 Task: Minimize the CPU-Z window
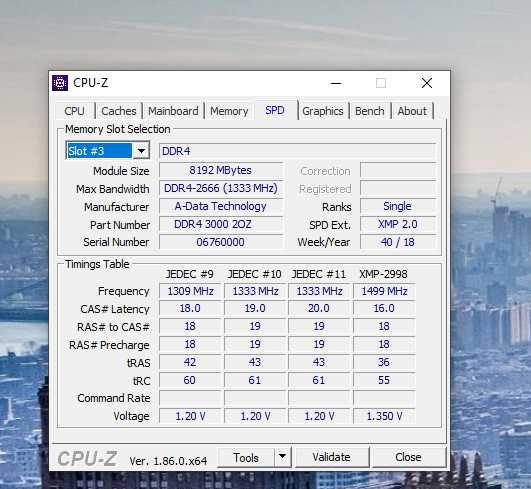336,83
